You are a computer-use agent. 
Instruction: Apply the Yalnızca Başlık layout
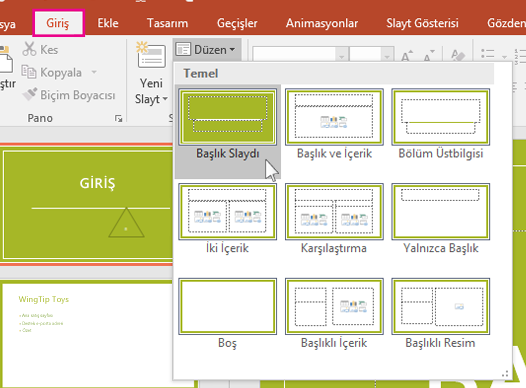click(x=440, y=219)
